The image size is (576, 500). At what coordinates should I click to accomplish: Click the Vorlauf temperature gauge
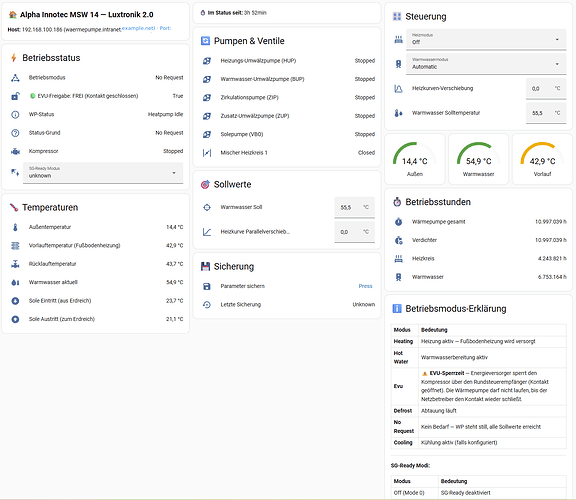[x=542, y=159]
